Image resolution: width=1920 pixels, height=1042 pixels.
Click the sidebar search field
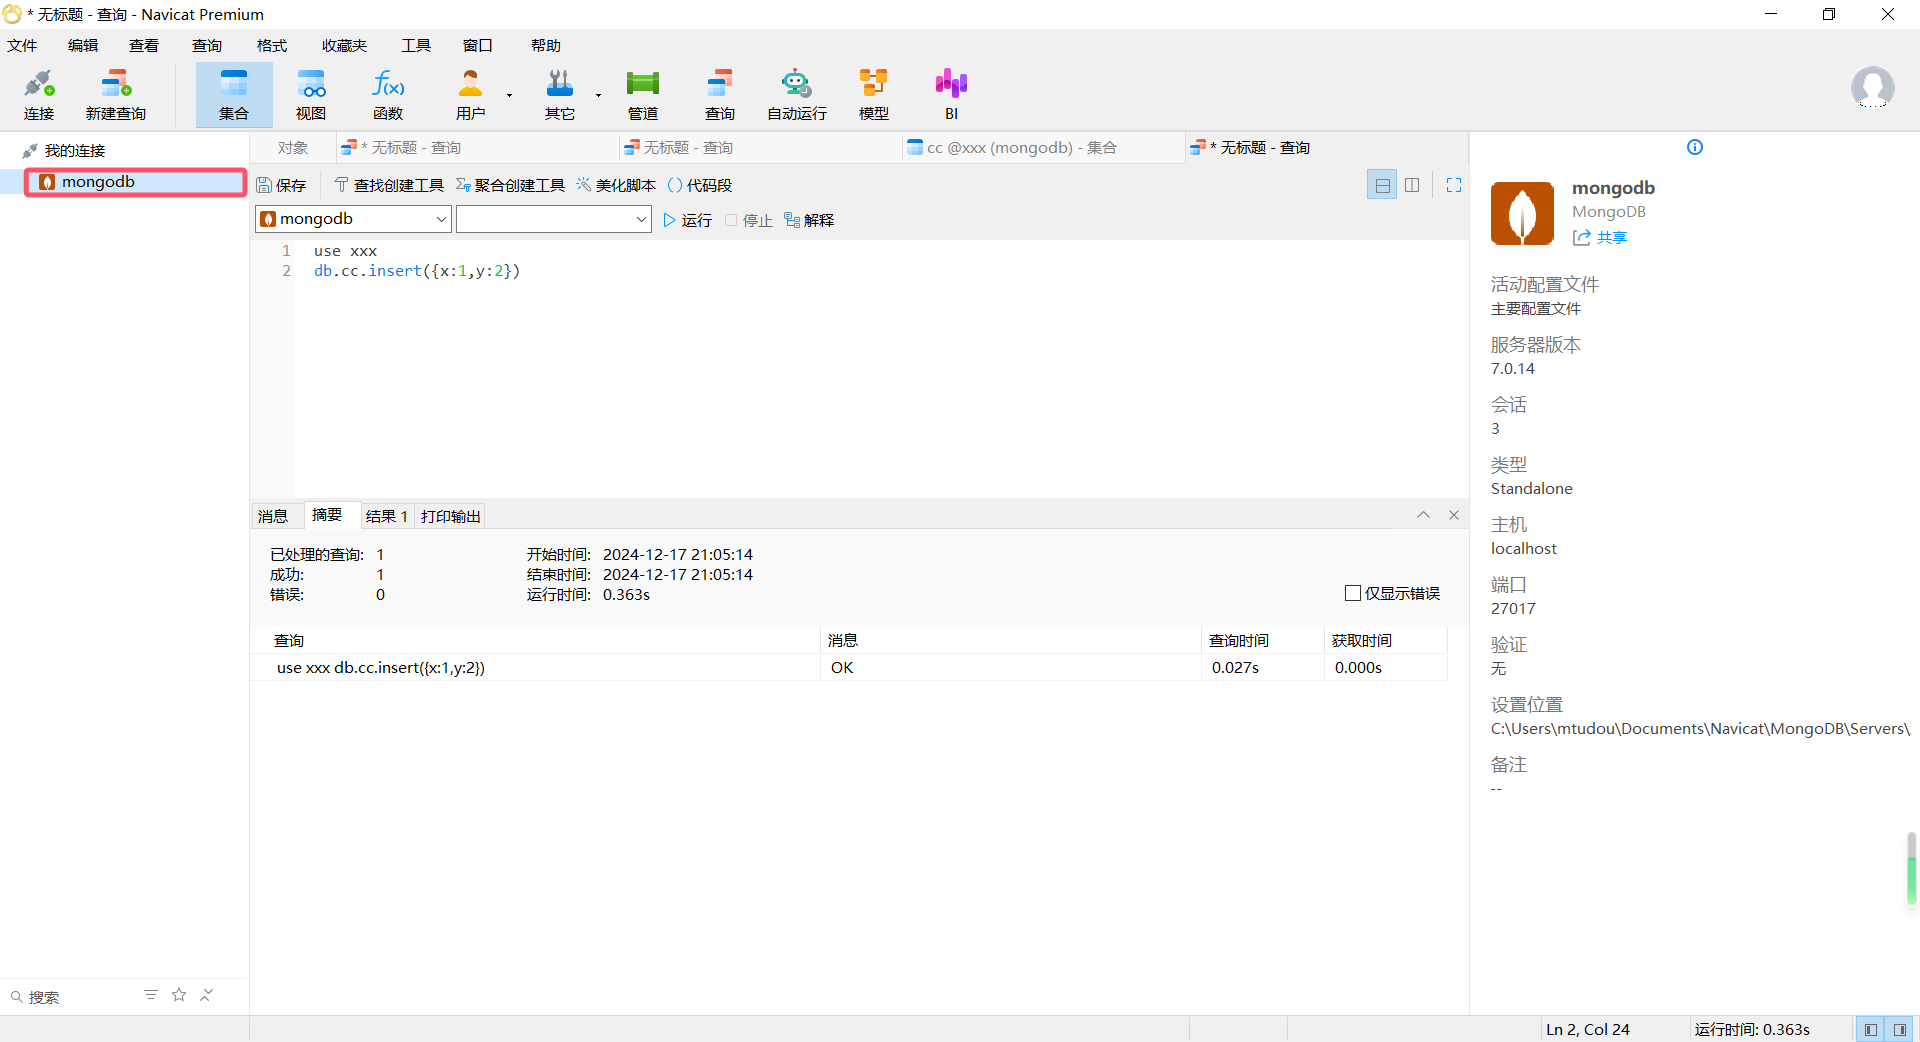[70, 996]
